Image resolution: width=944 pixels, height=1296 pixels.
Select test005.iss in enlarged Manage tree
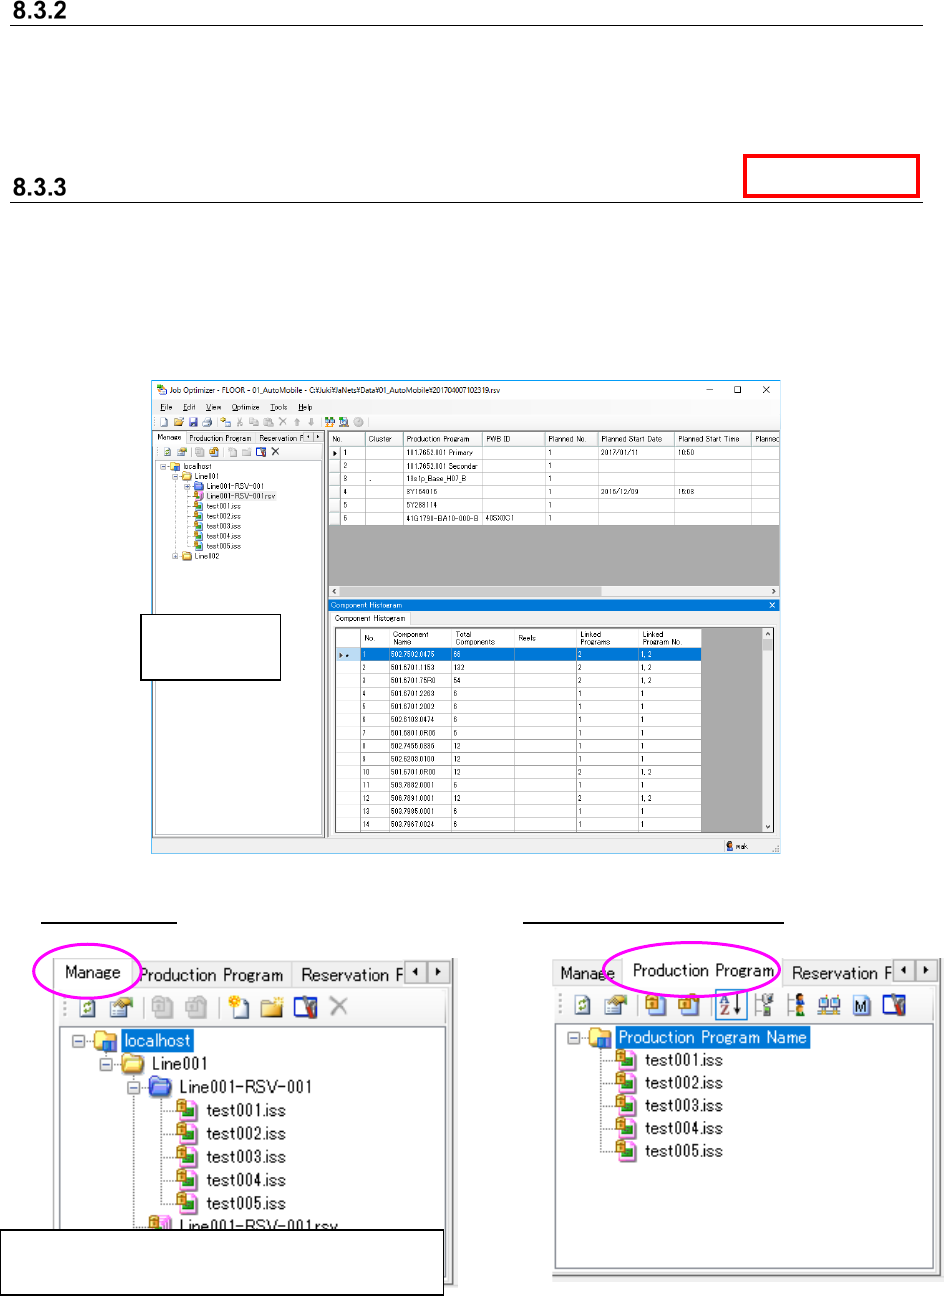pos(245,1203)
